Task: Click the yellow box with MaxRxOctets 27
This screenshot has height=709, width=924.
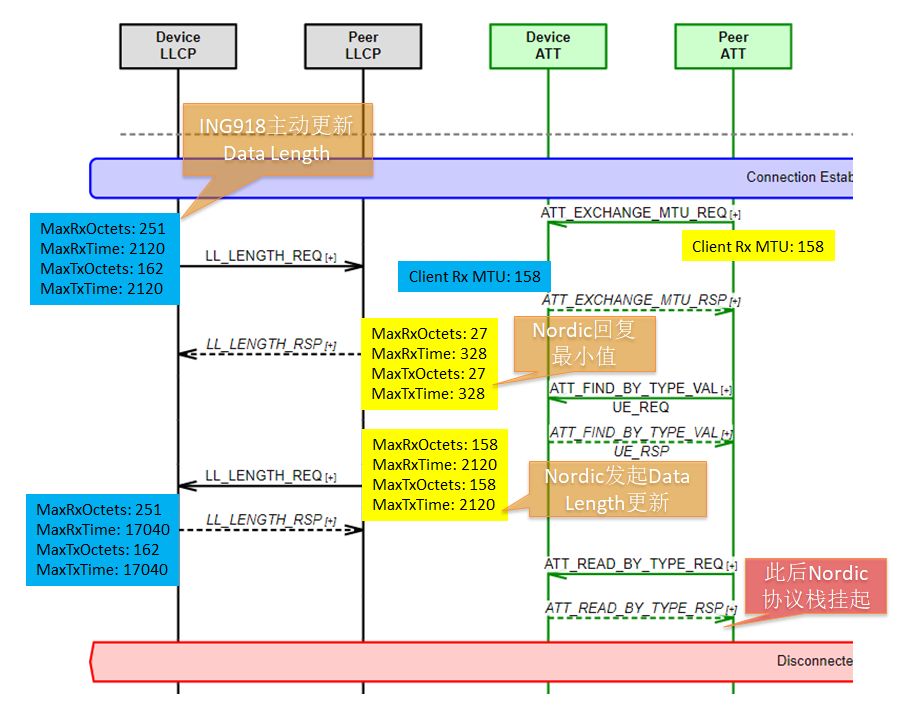Action: (428, 363)
